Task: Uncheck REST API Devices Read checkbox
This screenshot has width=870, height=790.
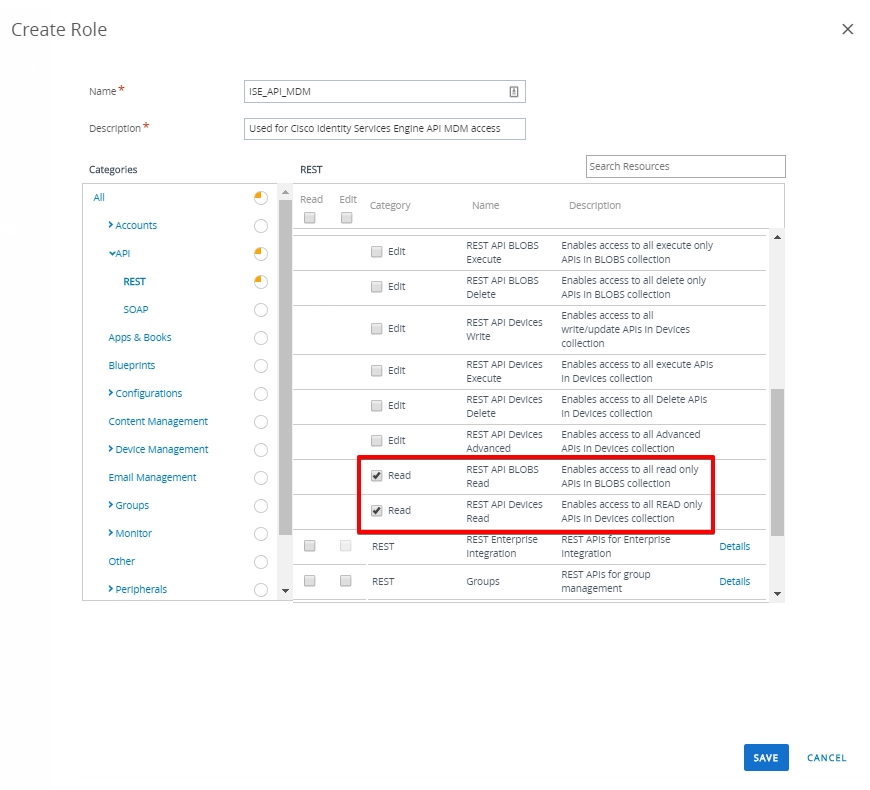Action: (x=377, y=511)
